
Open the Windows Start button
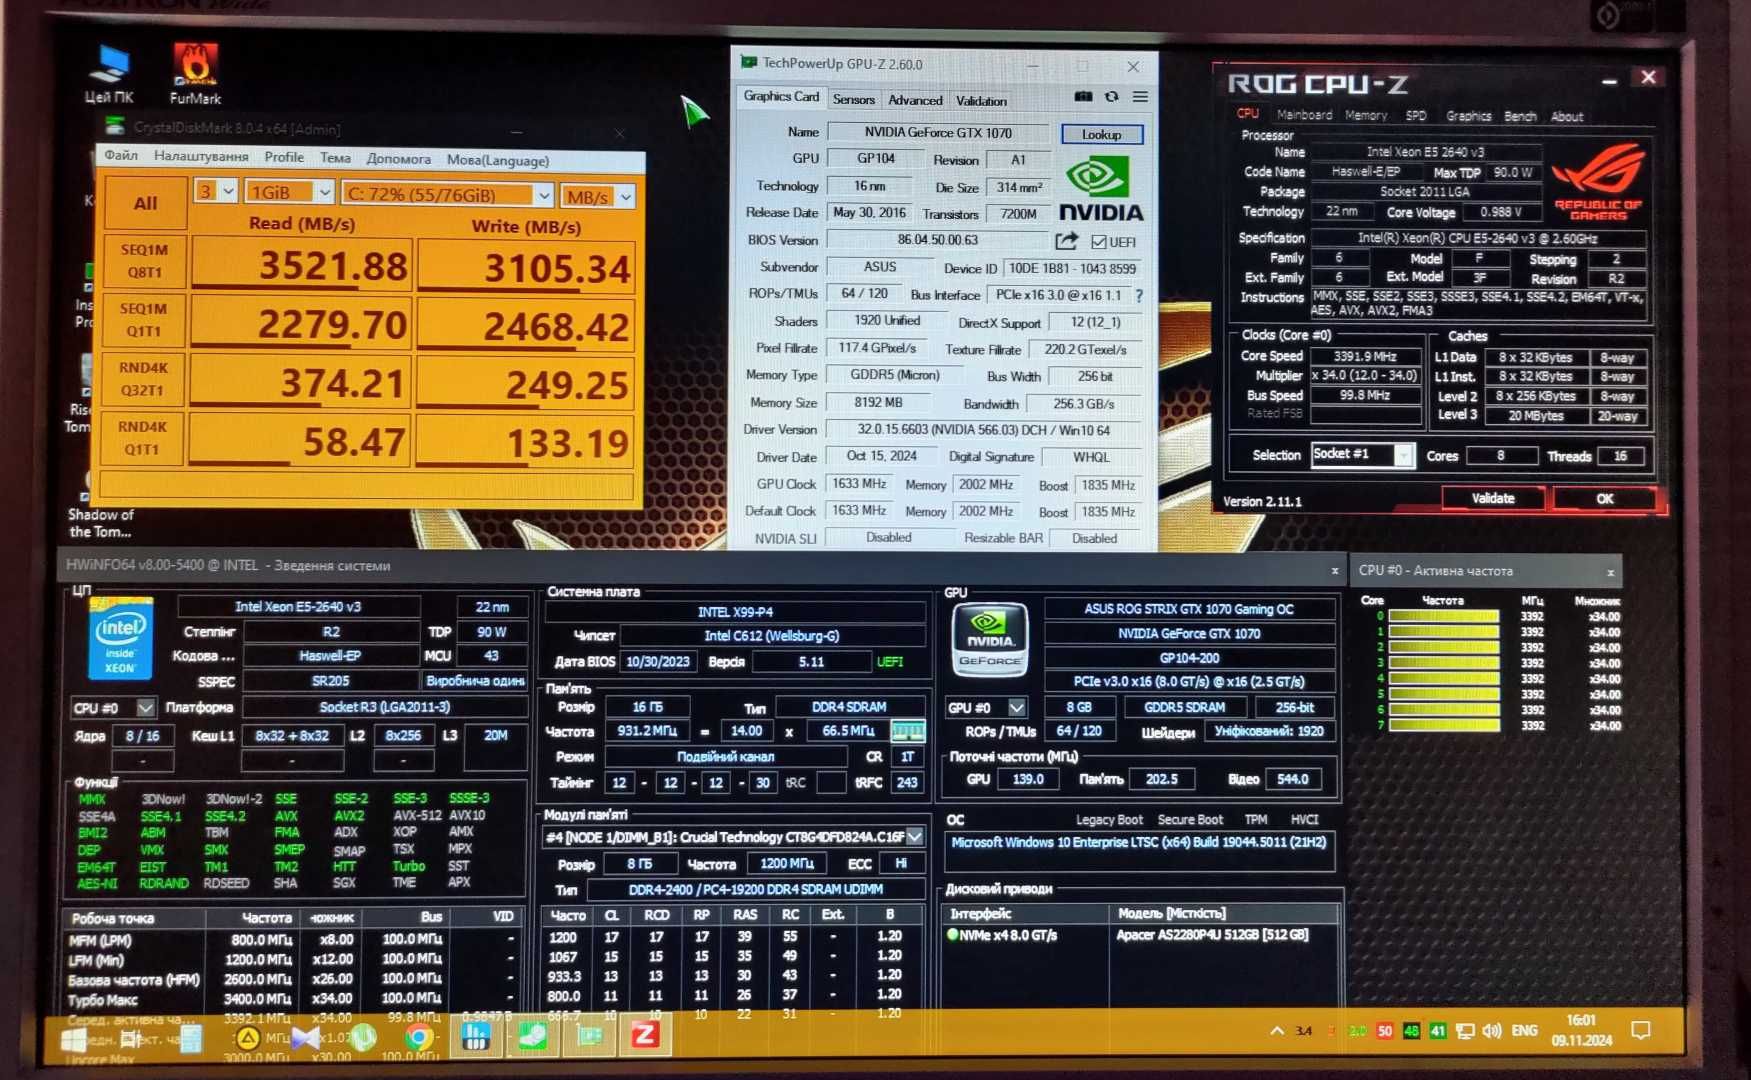pyautogui.click(x=73, y=1038)
